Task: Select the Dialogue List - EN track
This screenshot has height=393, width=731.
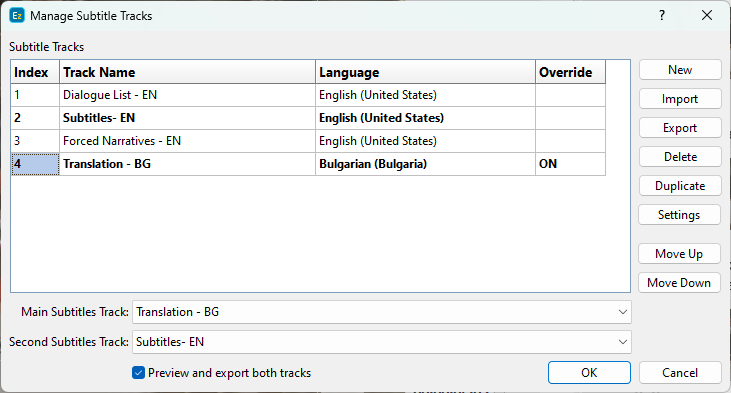Action: [187, 95]
